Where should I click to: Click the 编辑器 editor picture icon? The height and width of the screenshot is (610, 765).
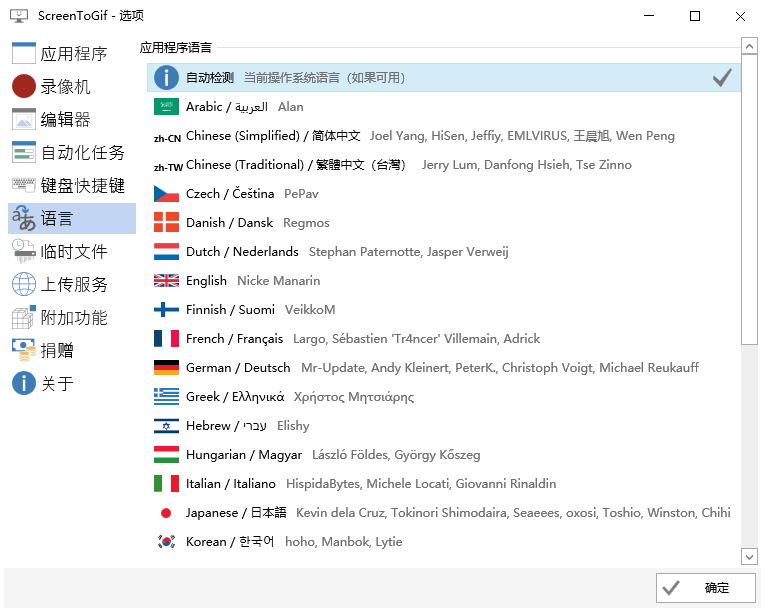tap(23, 119)
